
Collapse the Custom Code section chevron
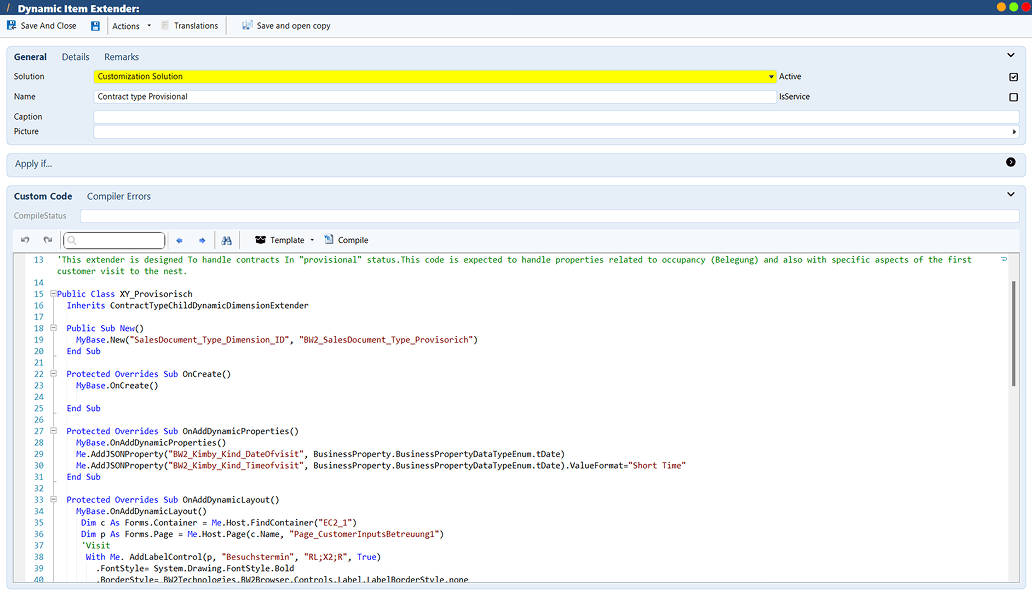pyautogui.click(x=1011, y=194)
